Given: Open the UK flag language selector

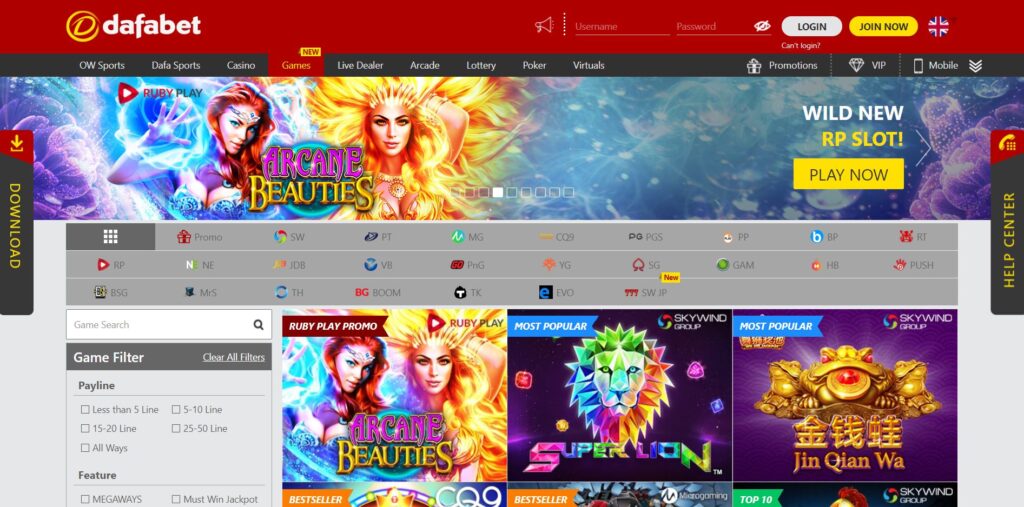Looking at the screenshot, I should [938, 26].
